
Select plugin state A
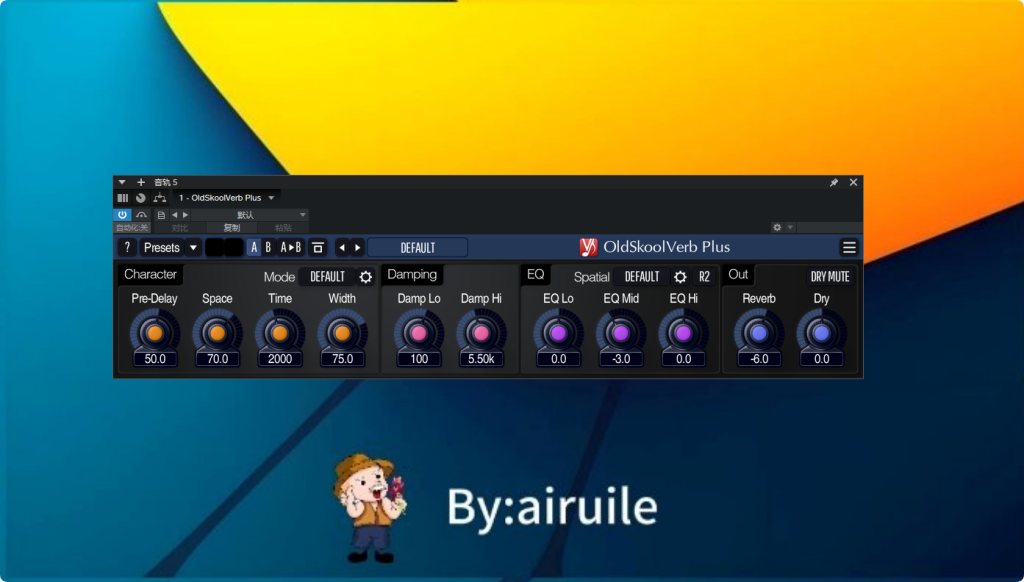(254, 248)
